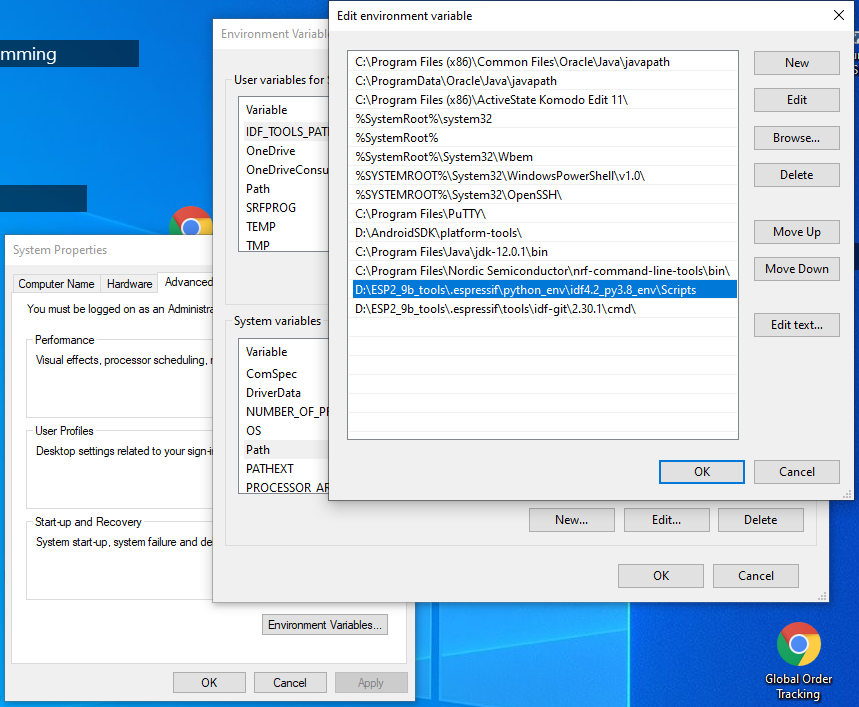The height and width of the screenshot is (707, 859).
Task: Click New in the Edit environment variable dialog
Action: pyautogui.click(x=797, y=63)
